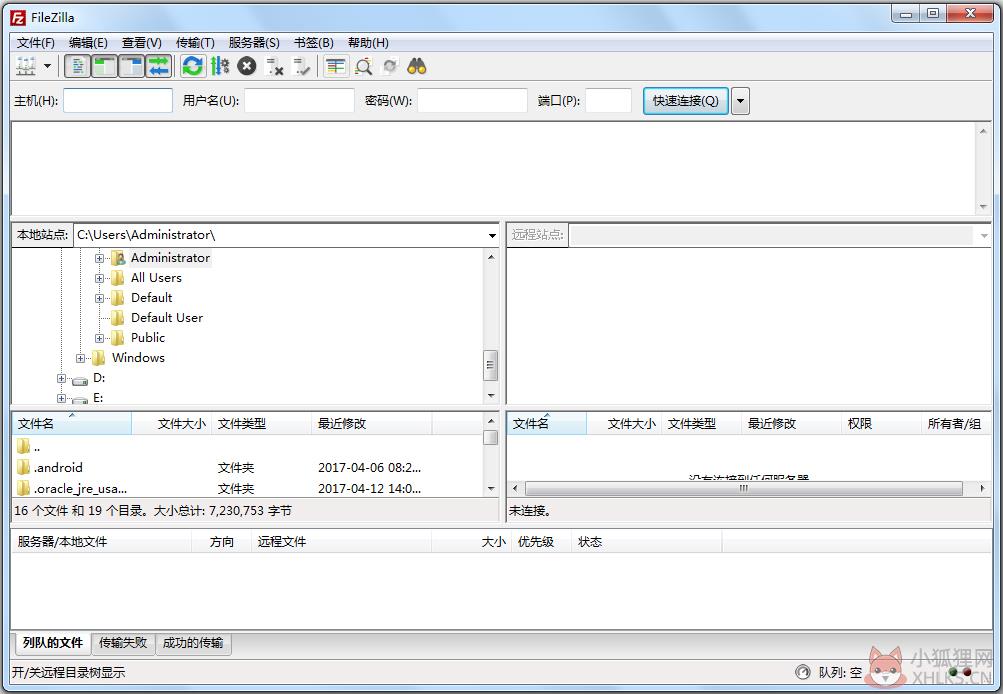Sort local files by 文件类型 column
This screenshot has height=694, width=1003.
pos(261,423)
